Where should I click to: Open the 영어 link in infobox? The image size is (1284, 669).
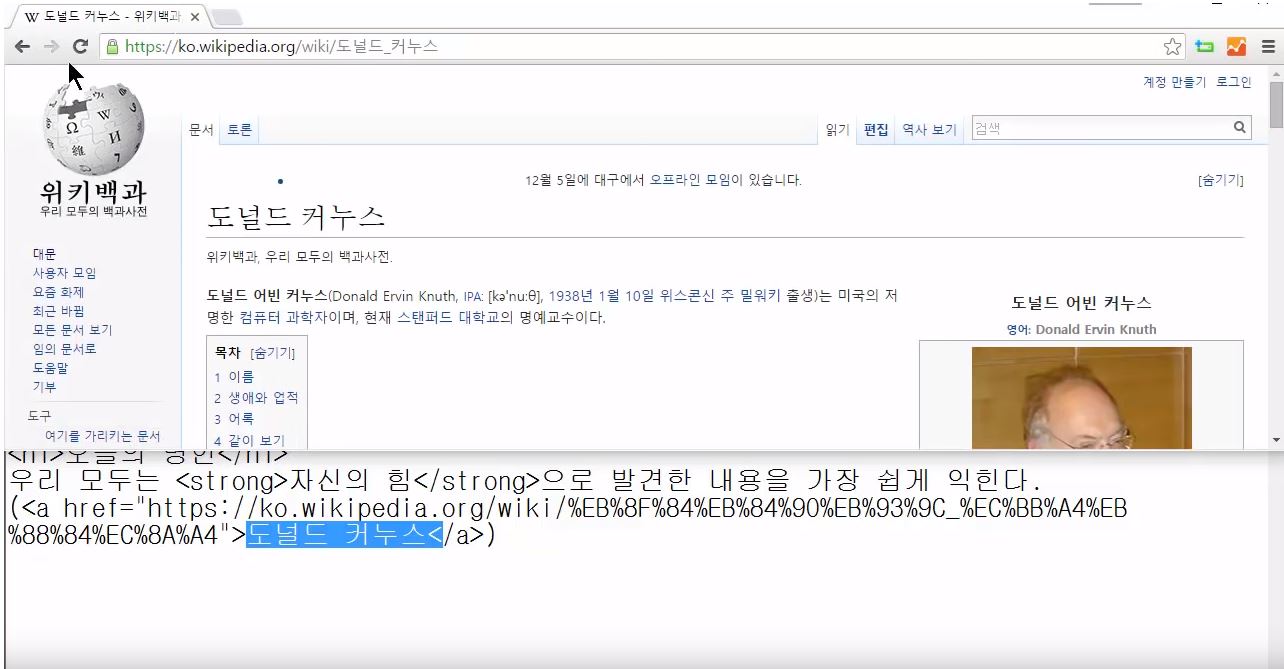(1018, 329)
